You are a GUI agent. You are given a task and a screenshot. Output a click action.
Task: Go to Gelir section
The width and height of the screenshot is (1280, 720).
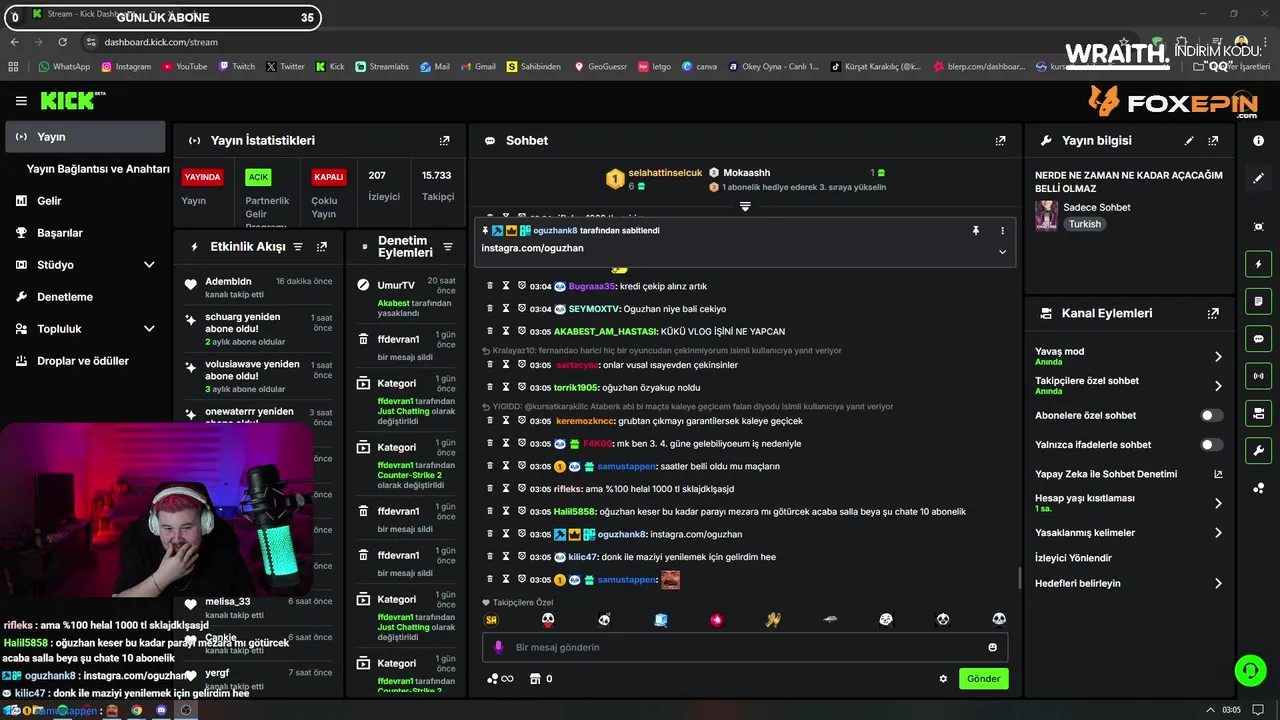click(x=86, y=201)
